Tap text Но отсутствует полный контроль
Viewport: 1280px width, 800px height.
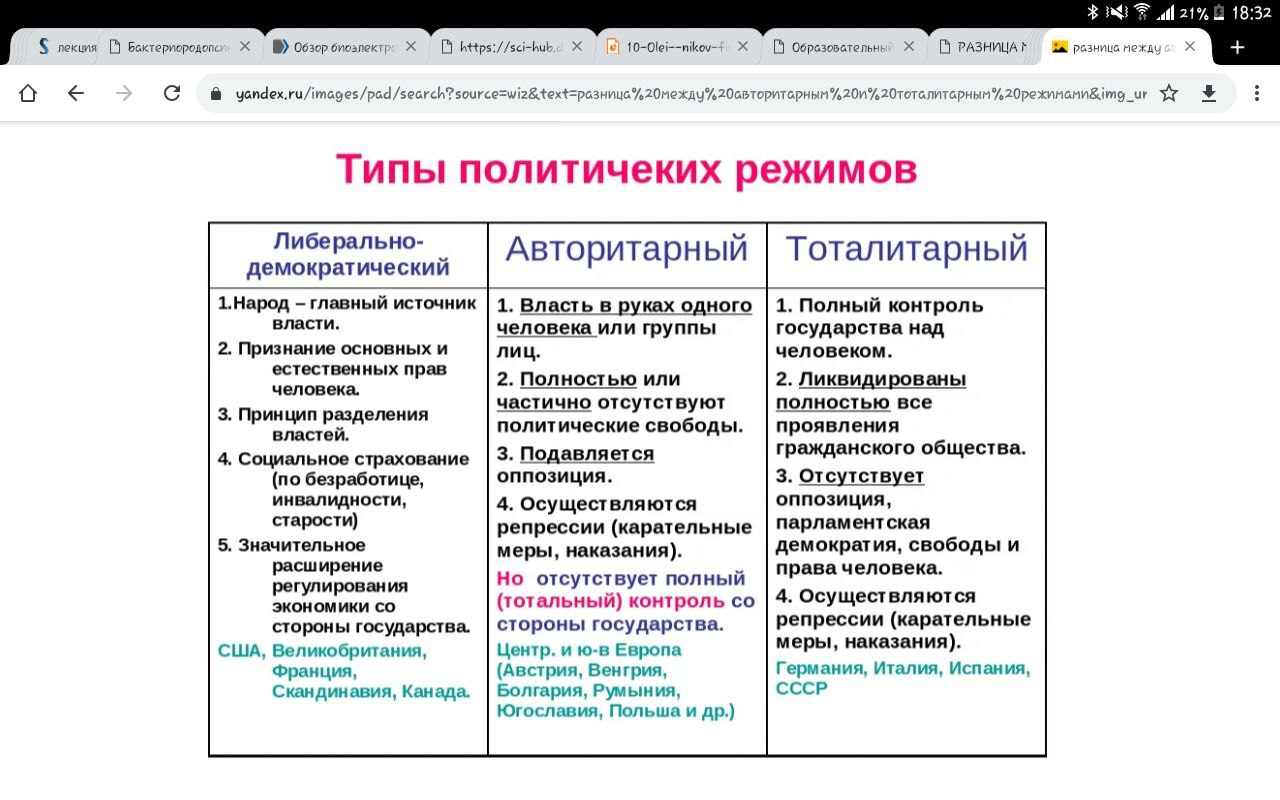[626, 601]
